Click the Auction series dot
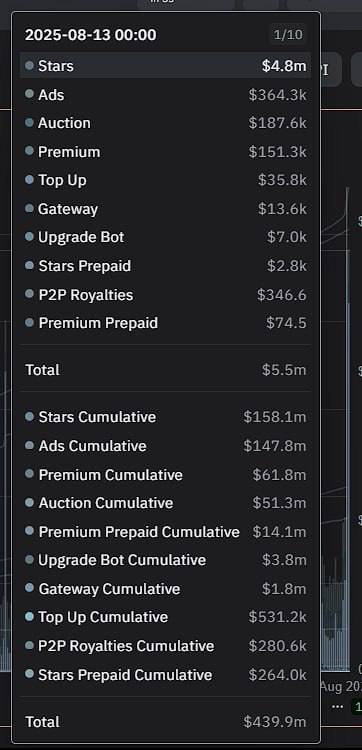Viewport: 362px width, 750px height. click(x=30, y=123)
